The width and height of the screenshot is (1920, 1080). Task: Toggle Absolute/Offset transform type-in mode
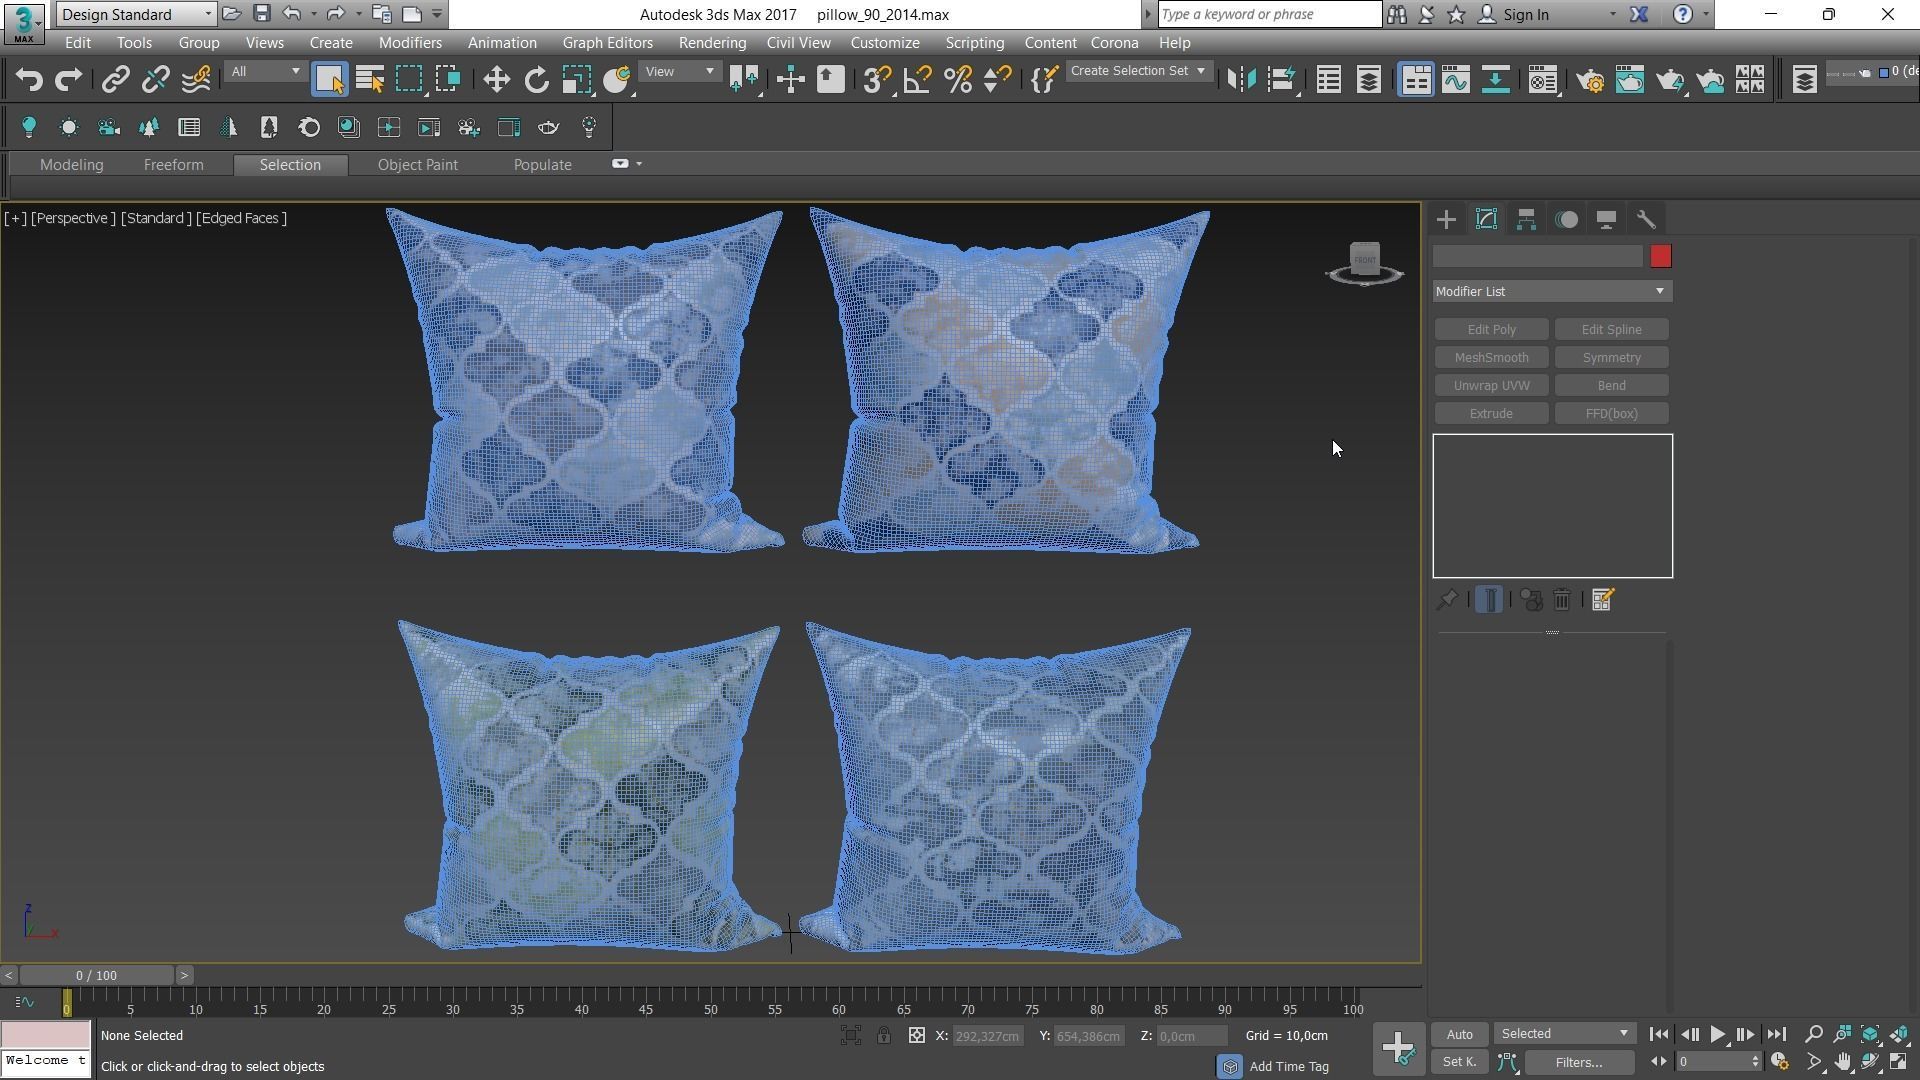pos(916,1036)
